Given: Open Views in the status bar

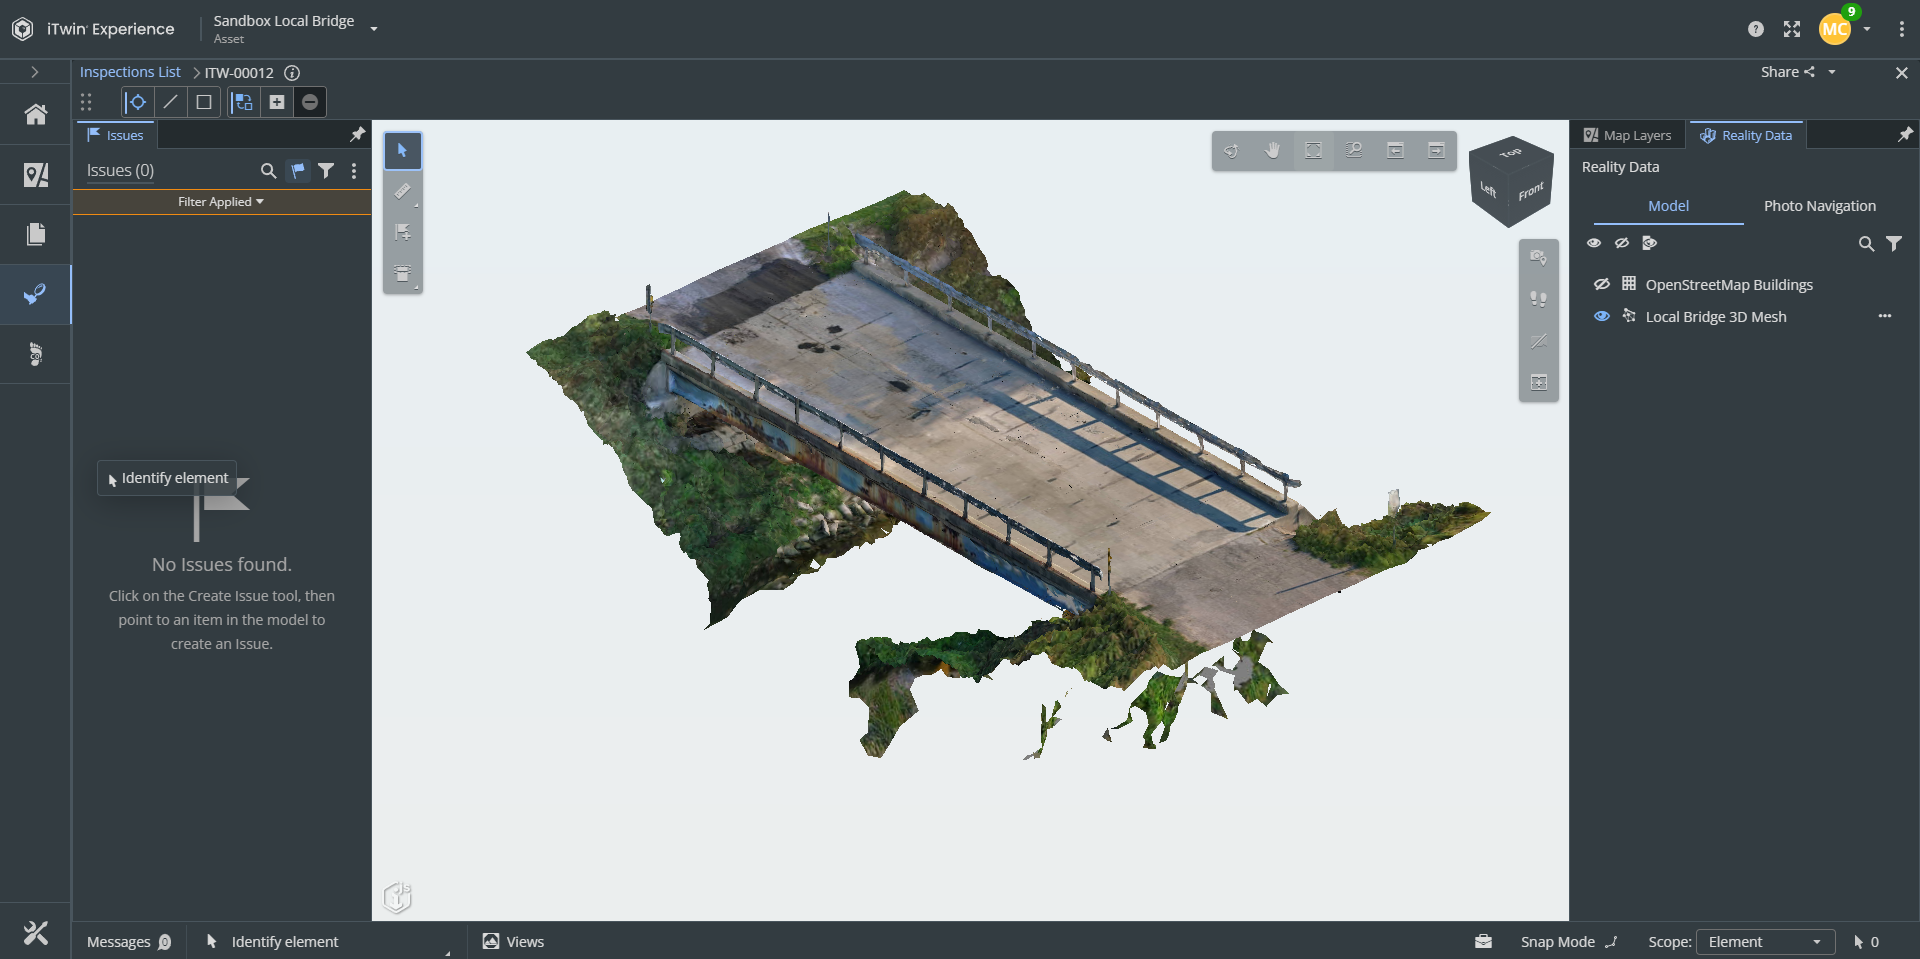Looking at the screenshot, I should click(514, 942).
